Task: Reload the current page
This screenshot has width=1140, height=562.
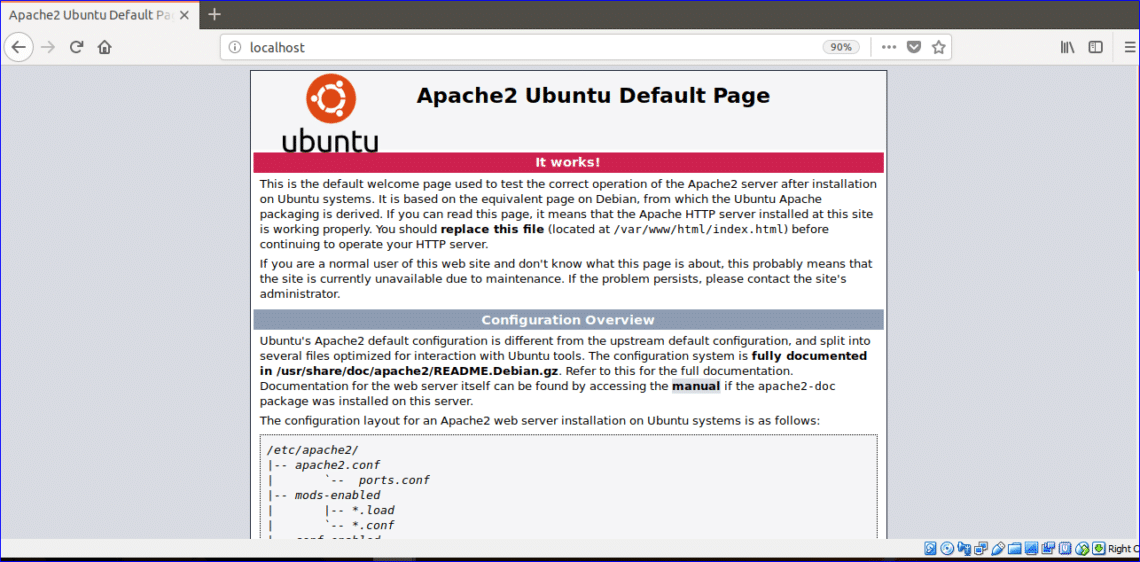Action: (x=76, y=47)
